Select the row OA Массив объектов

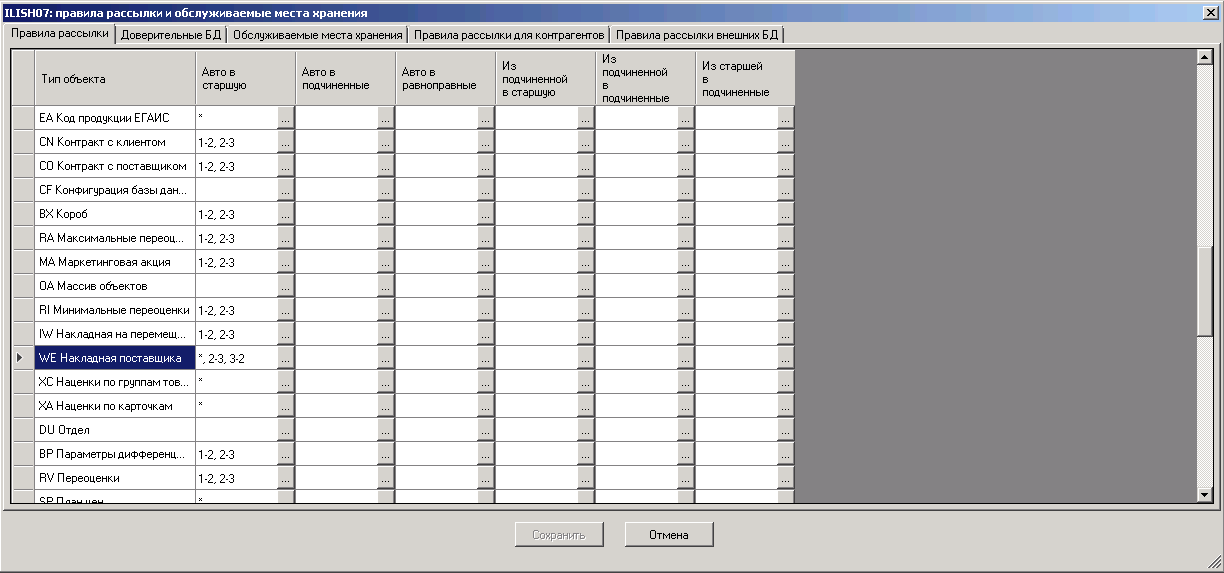tap(115, 286)
